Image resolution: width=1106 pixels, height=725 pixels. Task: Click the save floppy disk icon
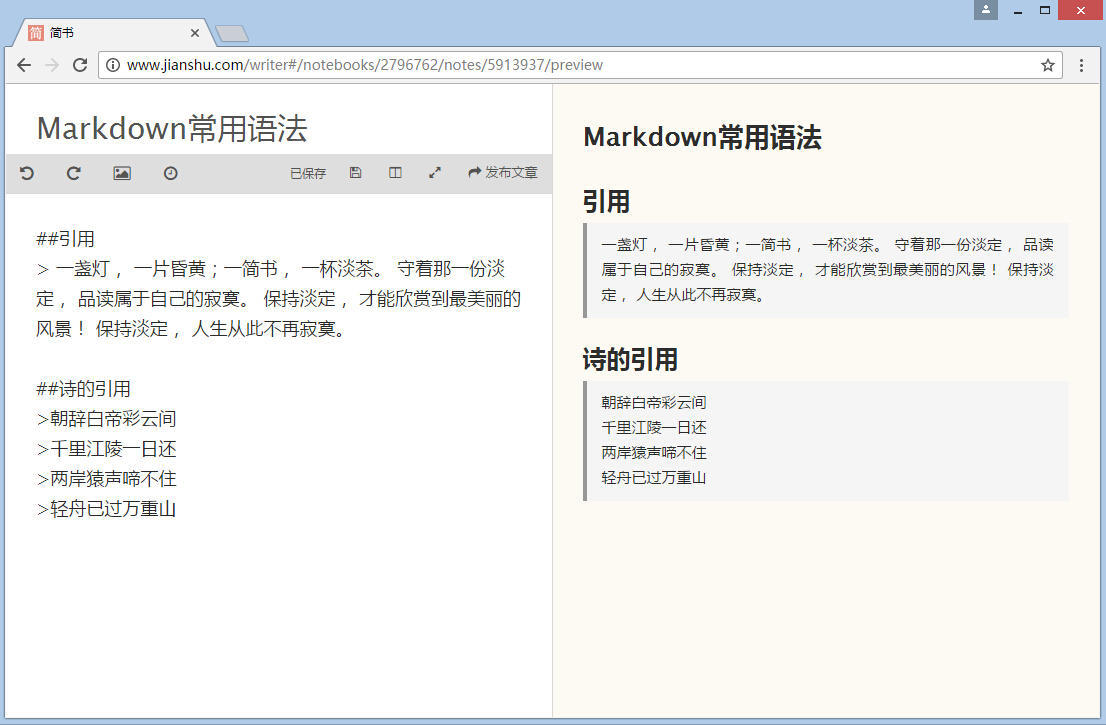pos(356,173)
